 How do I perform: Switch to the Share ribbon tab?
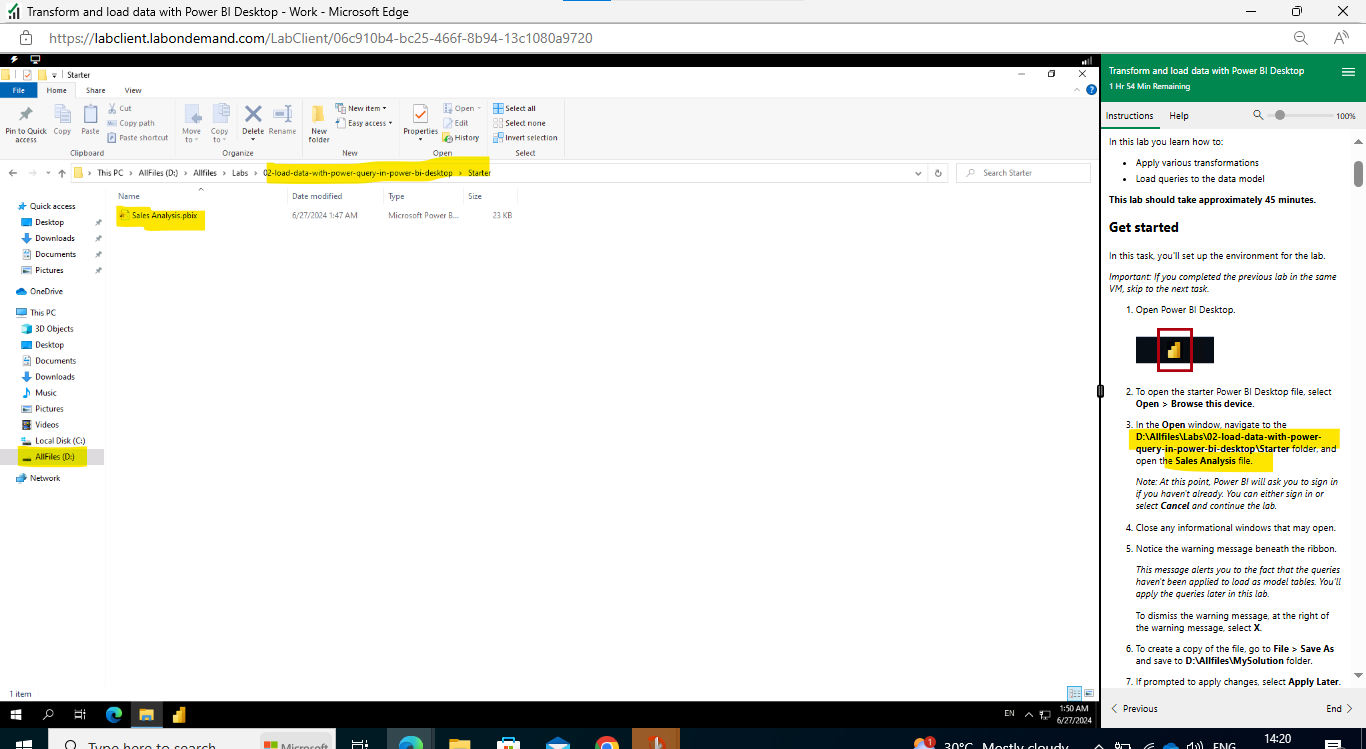pos(95,90)
